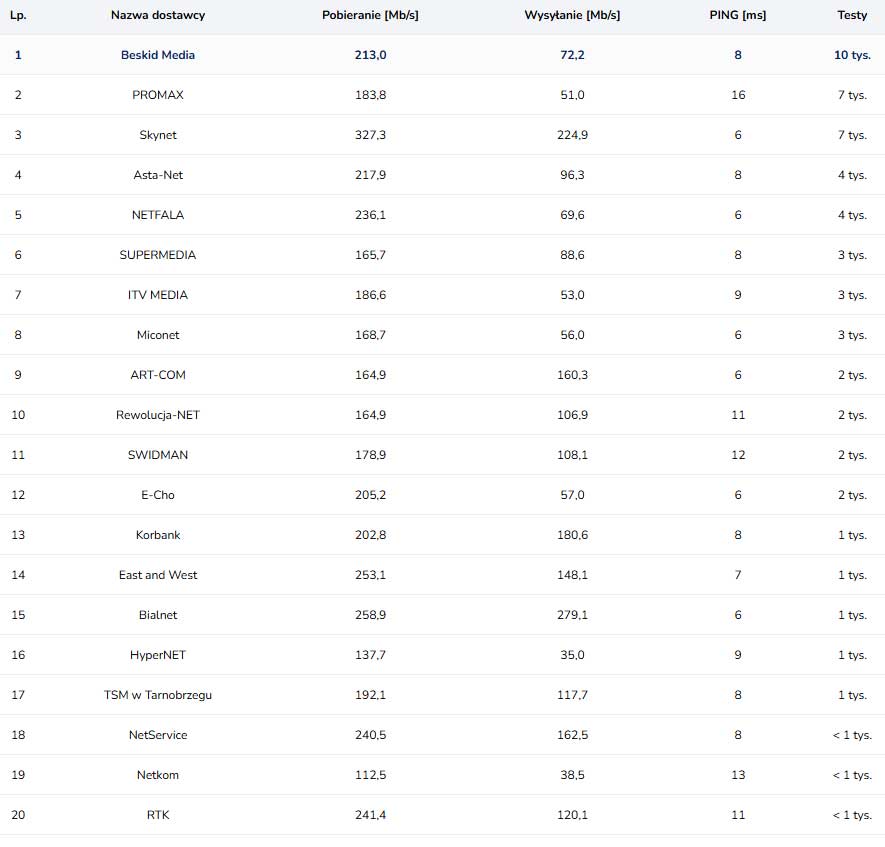Image resolution: width=885 pixels, height=847 pixels.
Task: Click the Wysyłanie [Mb/s] column header
Action: coord(572,16)
